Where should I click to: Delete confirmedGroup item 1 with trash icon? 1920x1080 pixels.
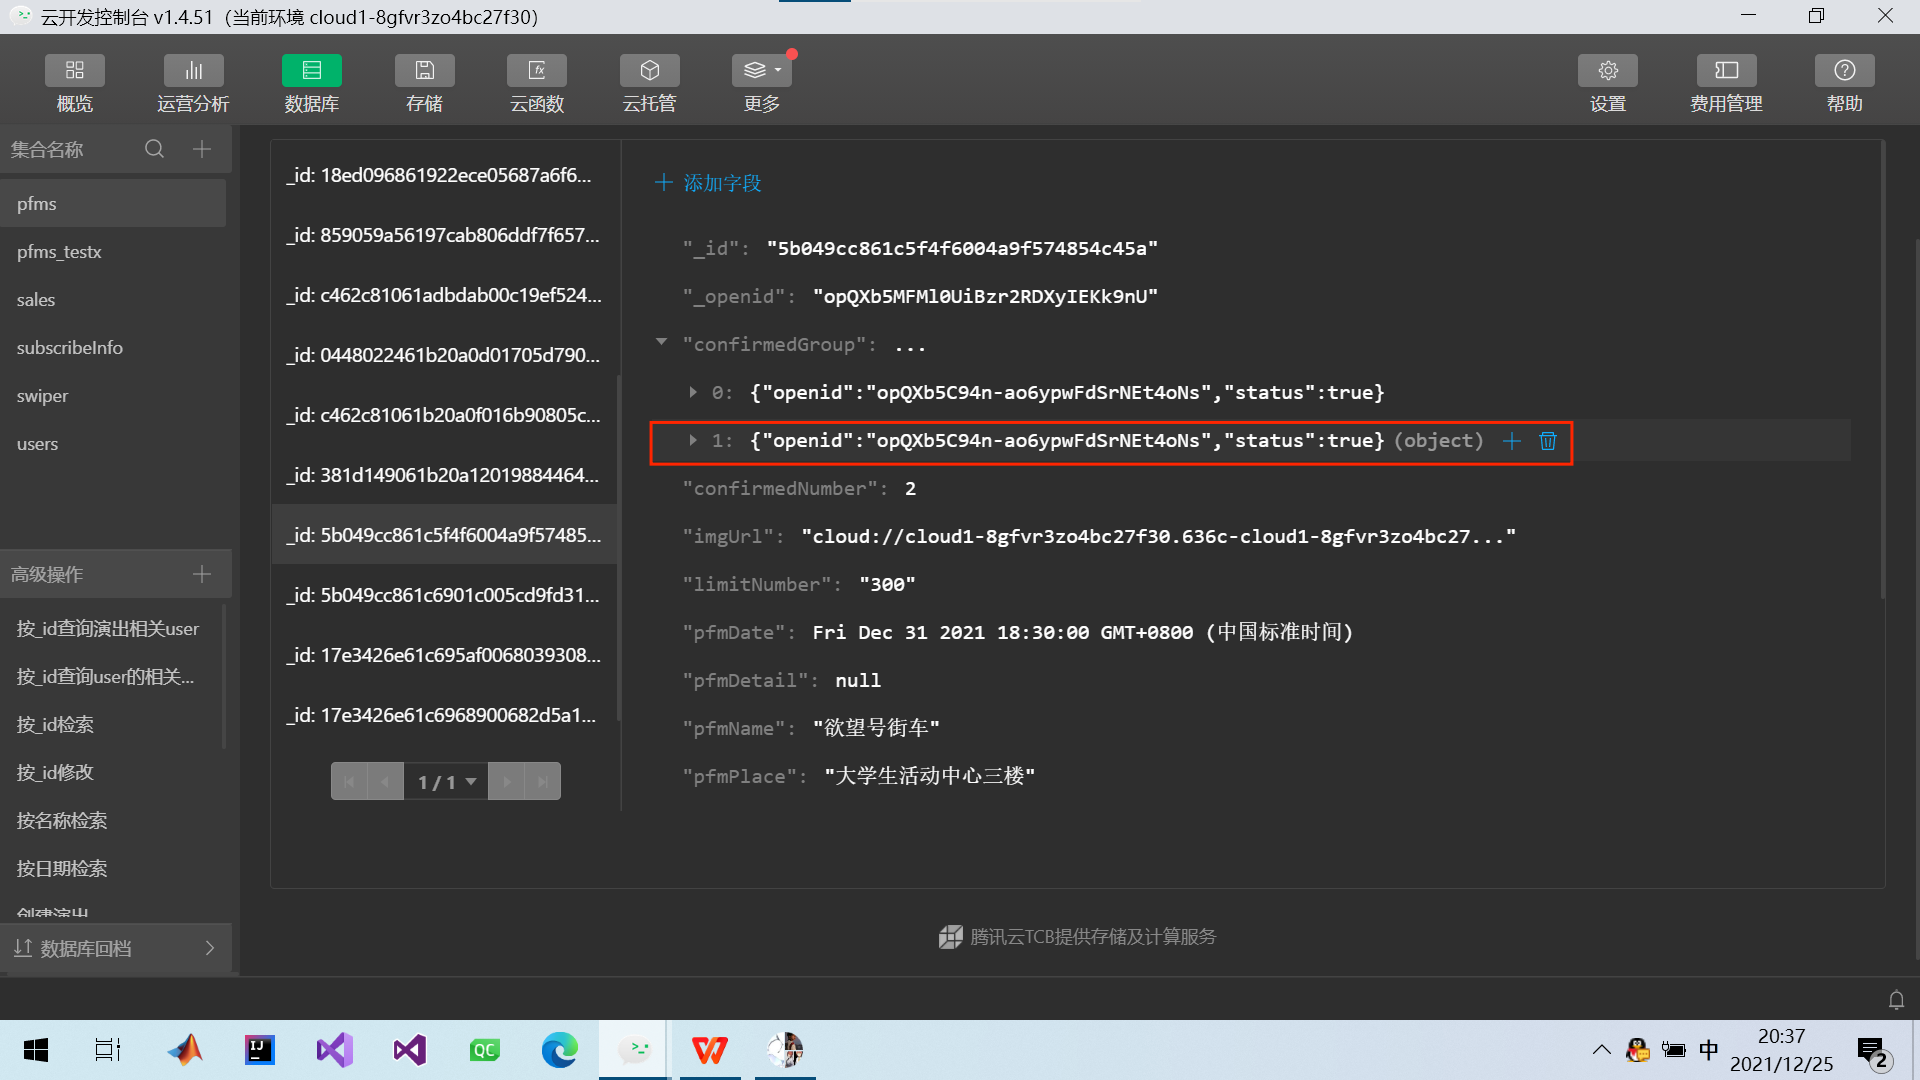pyautogui.click(x=1548, y=441)
